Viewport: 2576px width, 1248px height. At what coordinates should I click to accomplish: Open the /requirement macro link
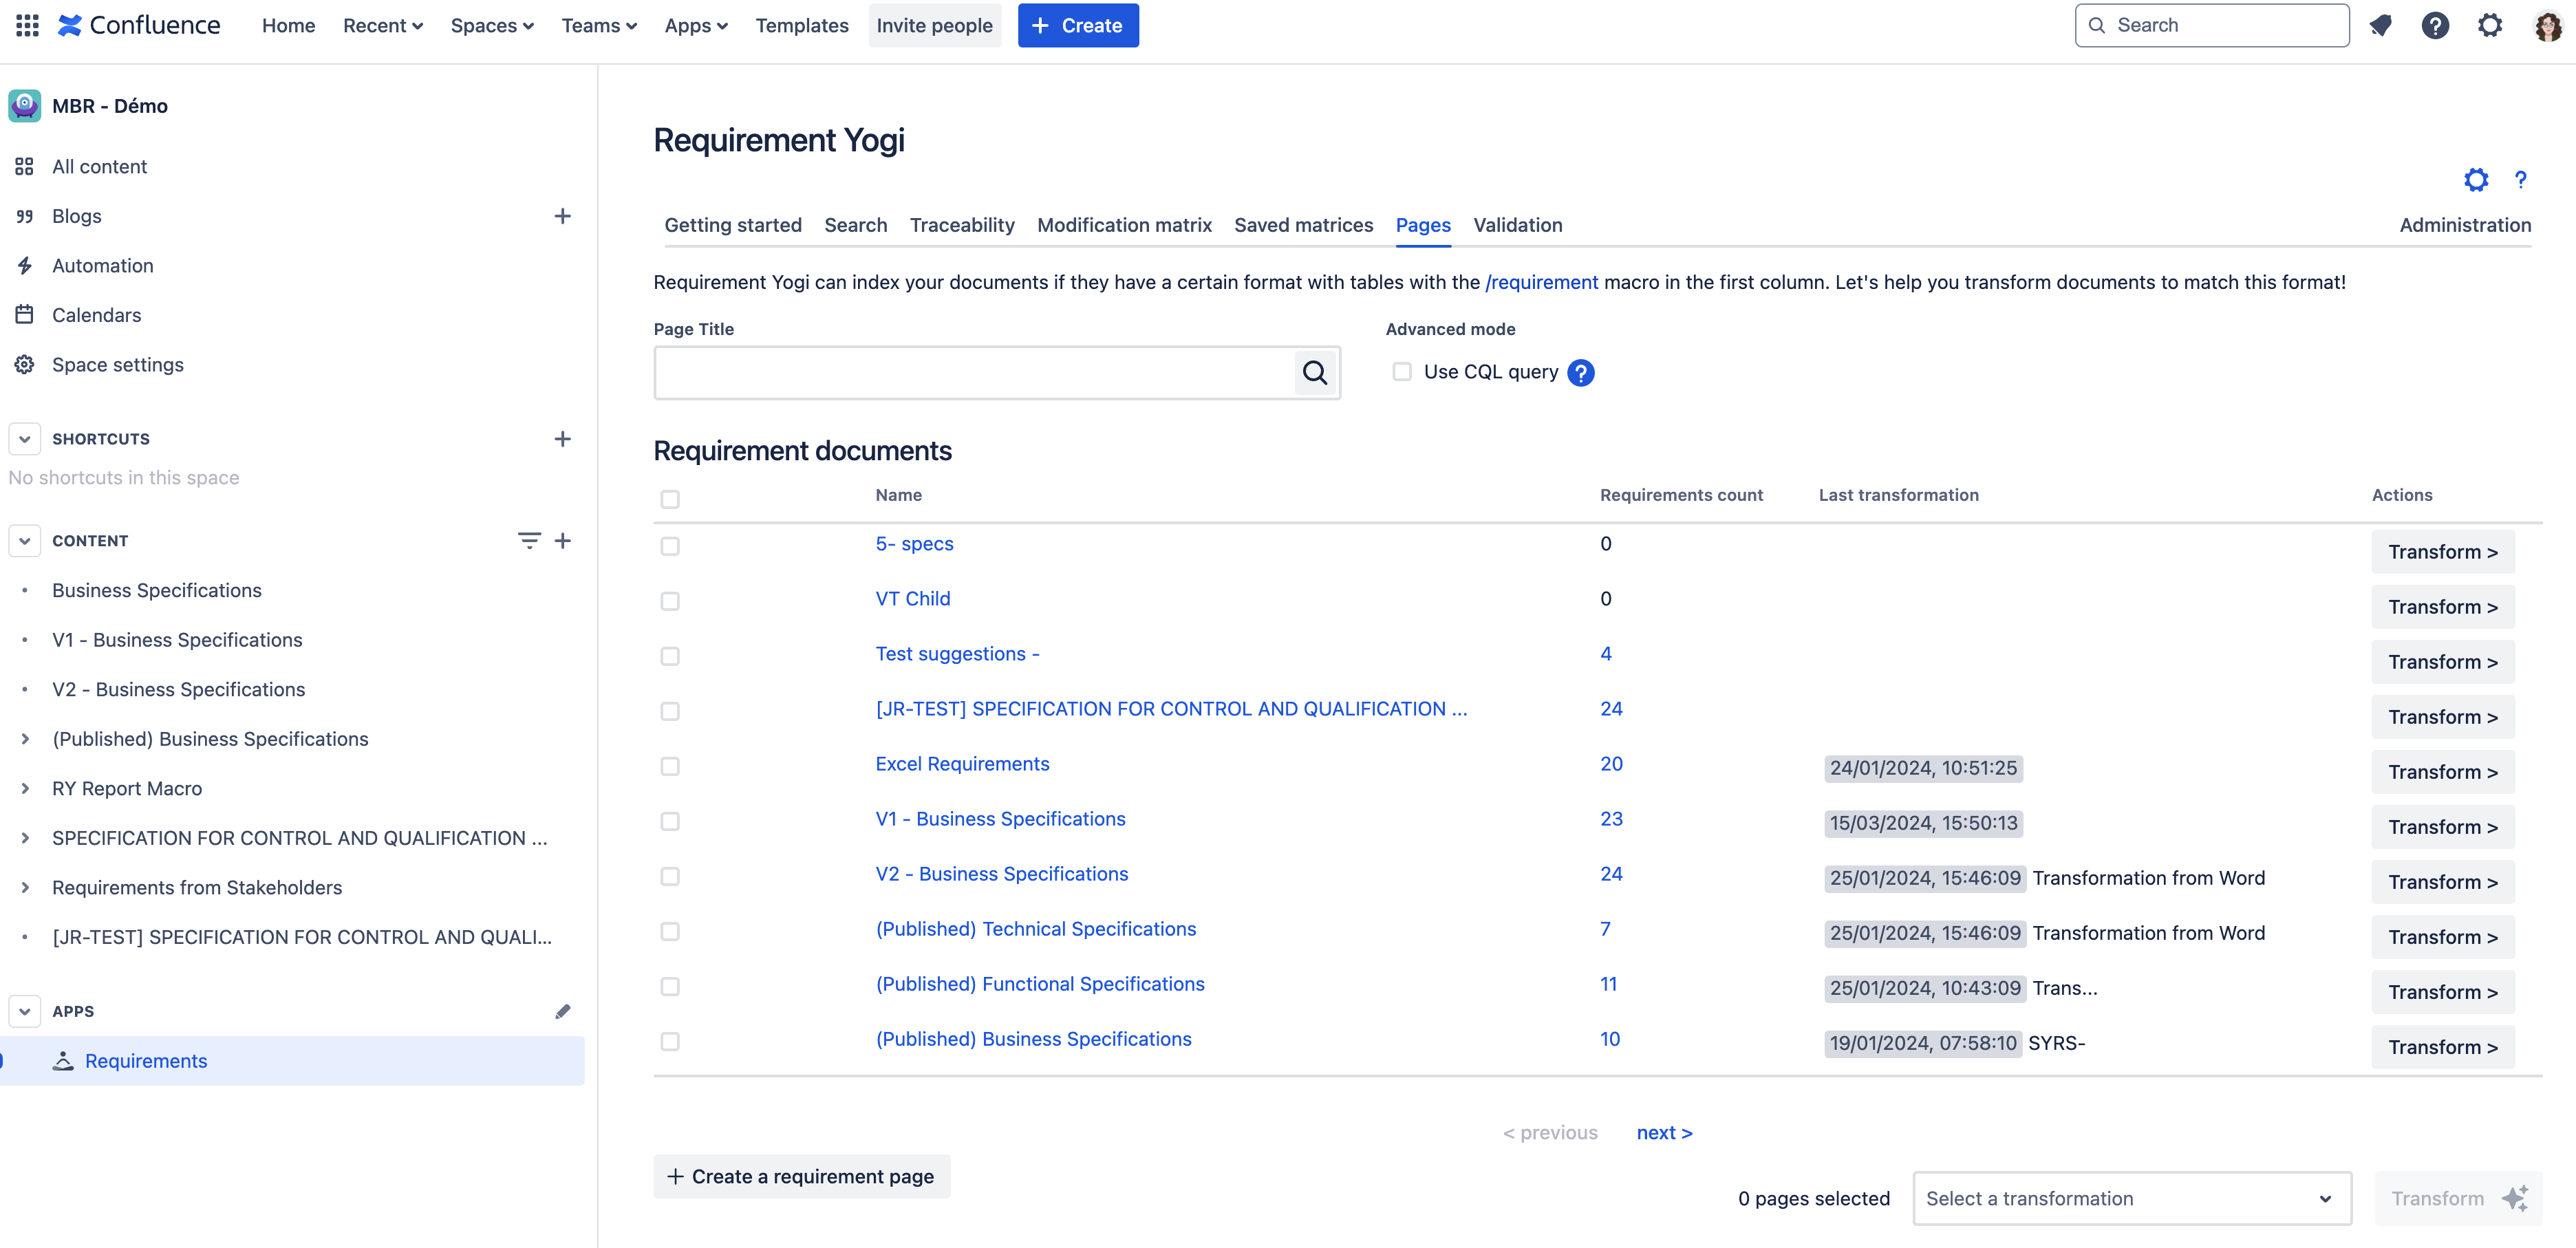1541,282
